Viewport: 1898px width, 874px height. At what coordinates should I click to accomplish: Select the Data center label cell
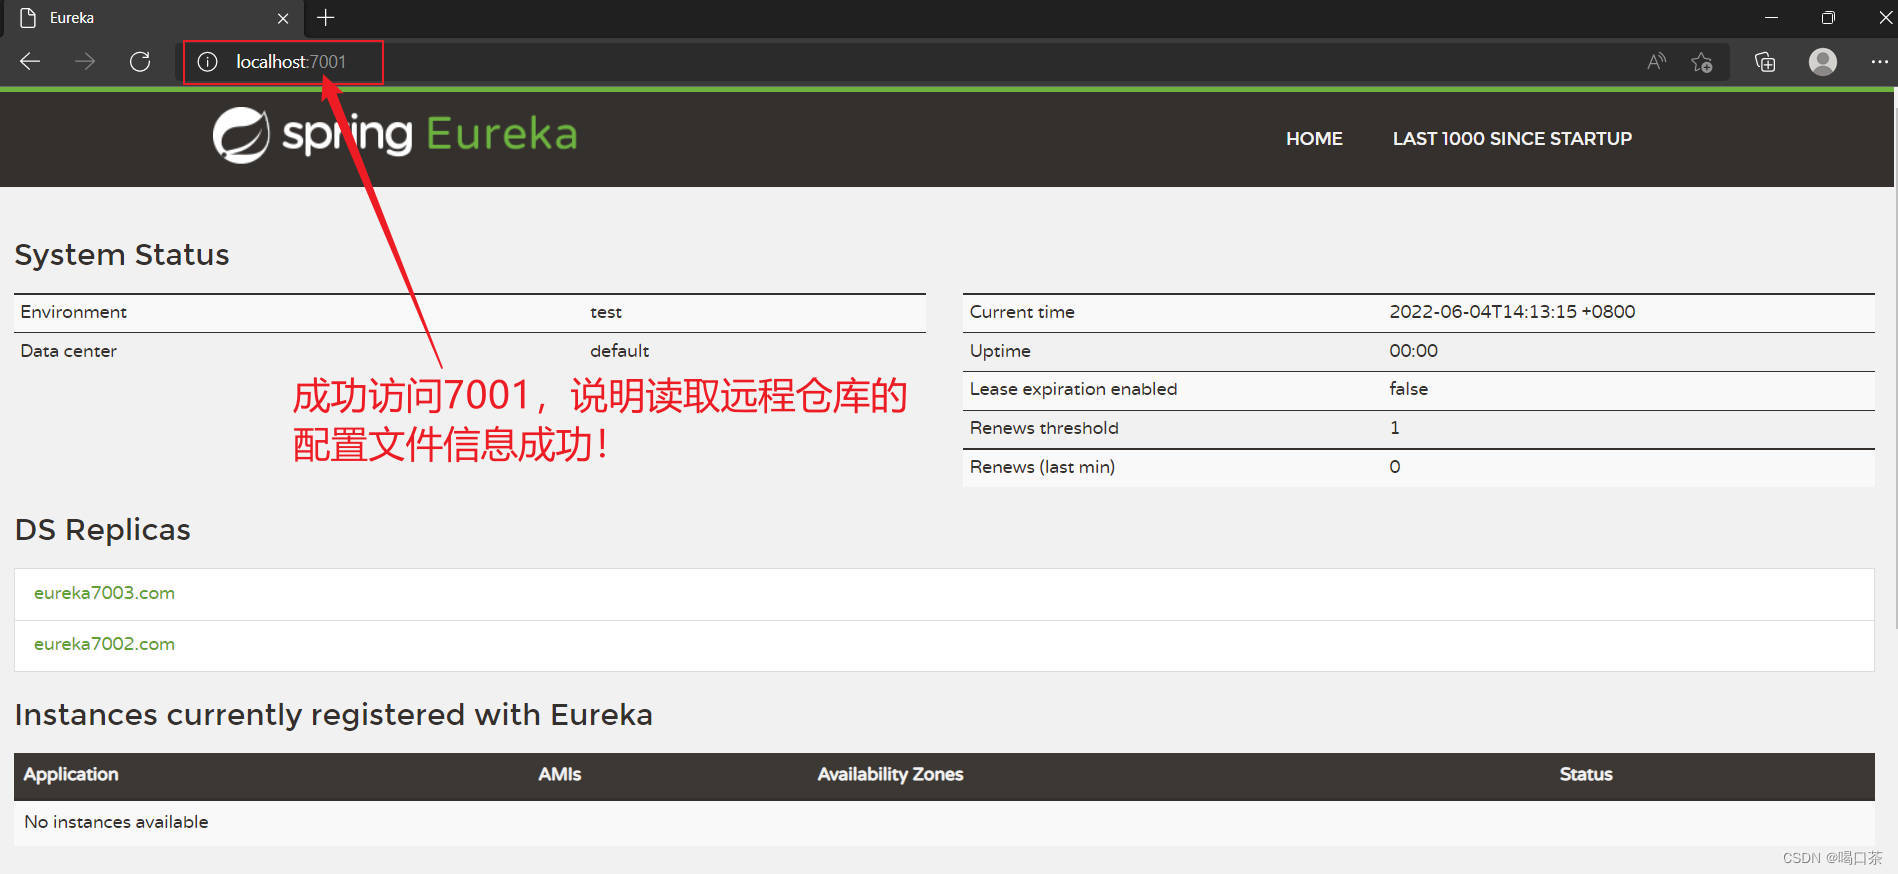(68, 351)
